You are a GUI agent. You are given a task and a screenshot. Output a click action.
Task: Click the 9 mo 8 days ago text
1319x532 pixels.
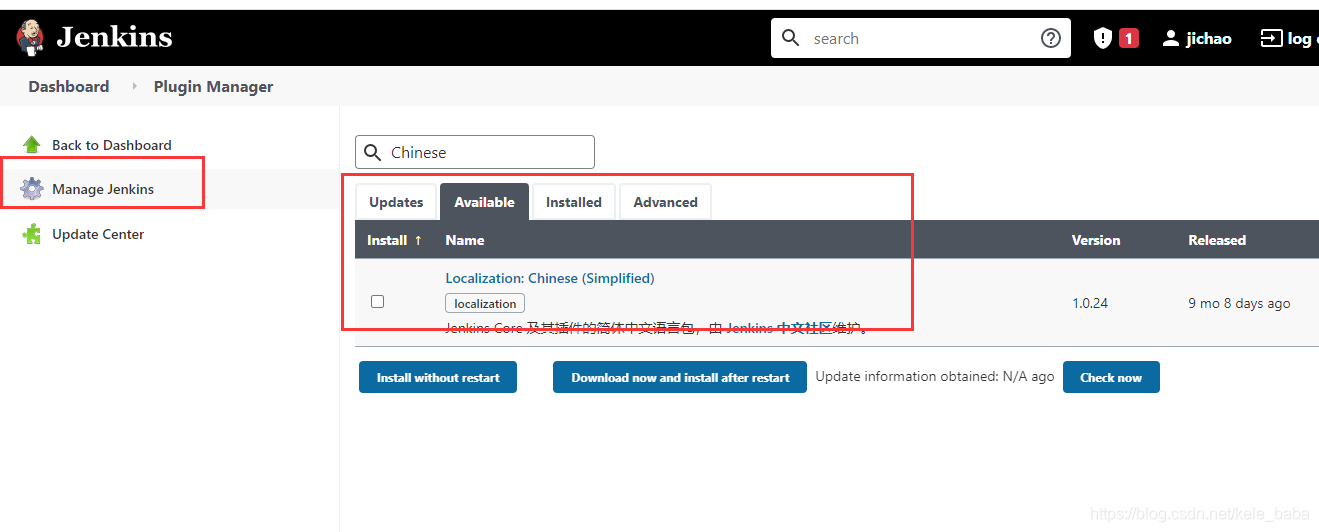pyautogui.click(x=1239, y=303)
